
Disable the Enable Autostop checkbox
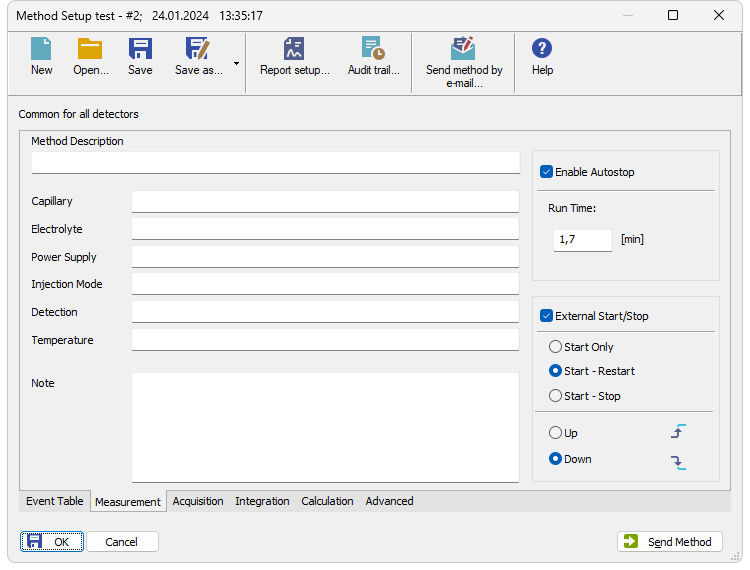(x=546, y=172)
